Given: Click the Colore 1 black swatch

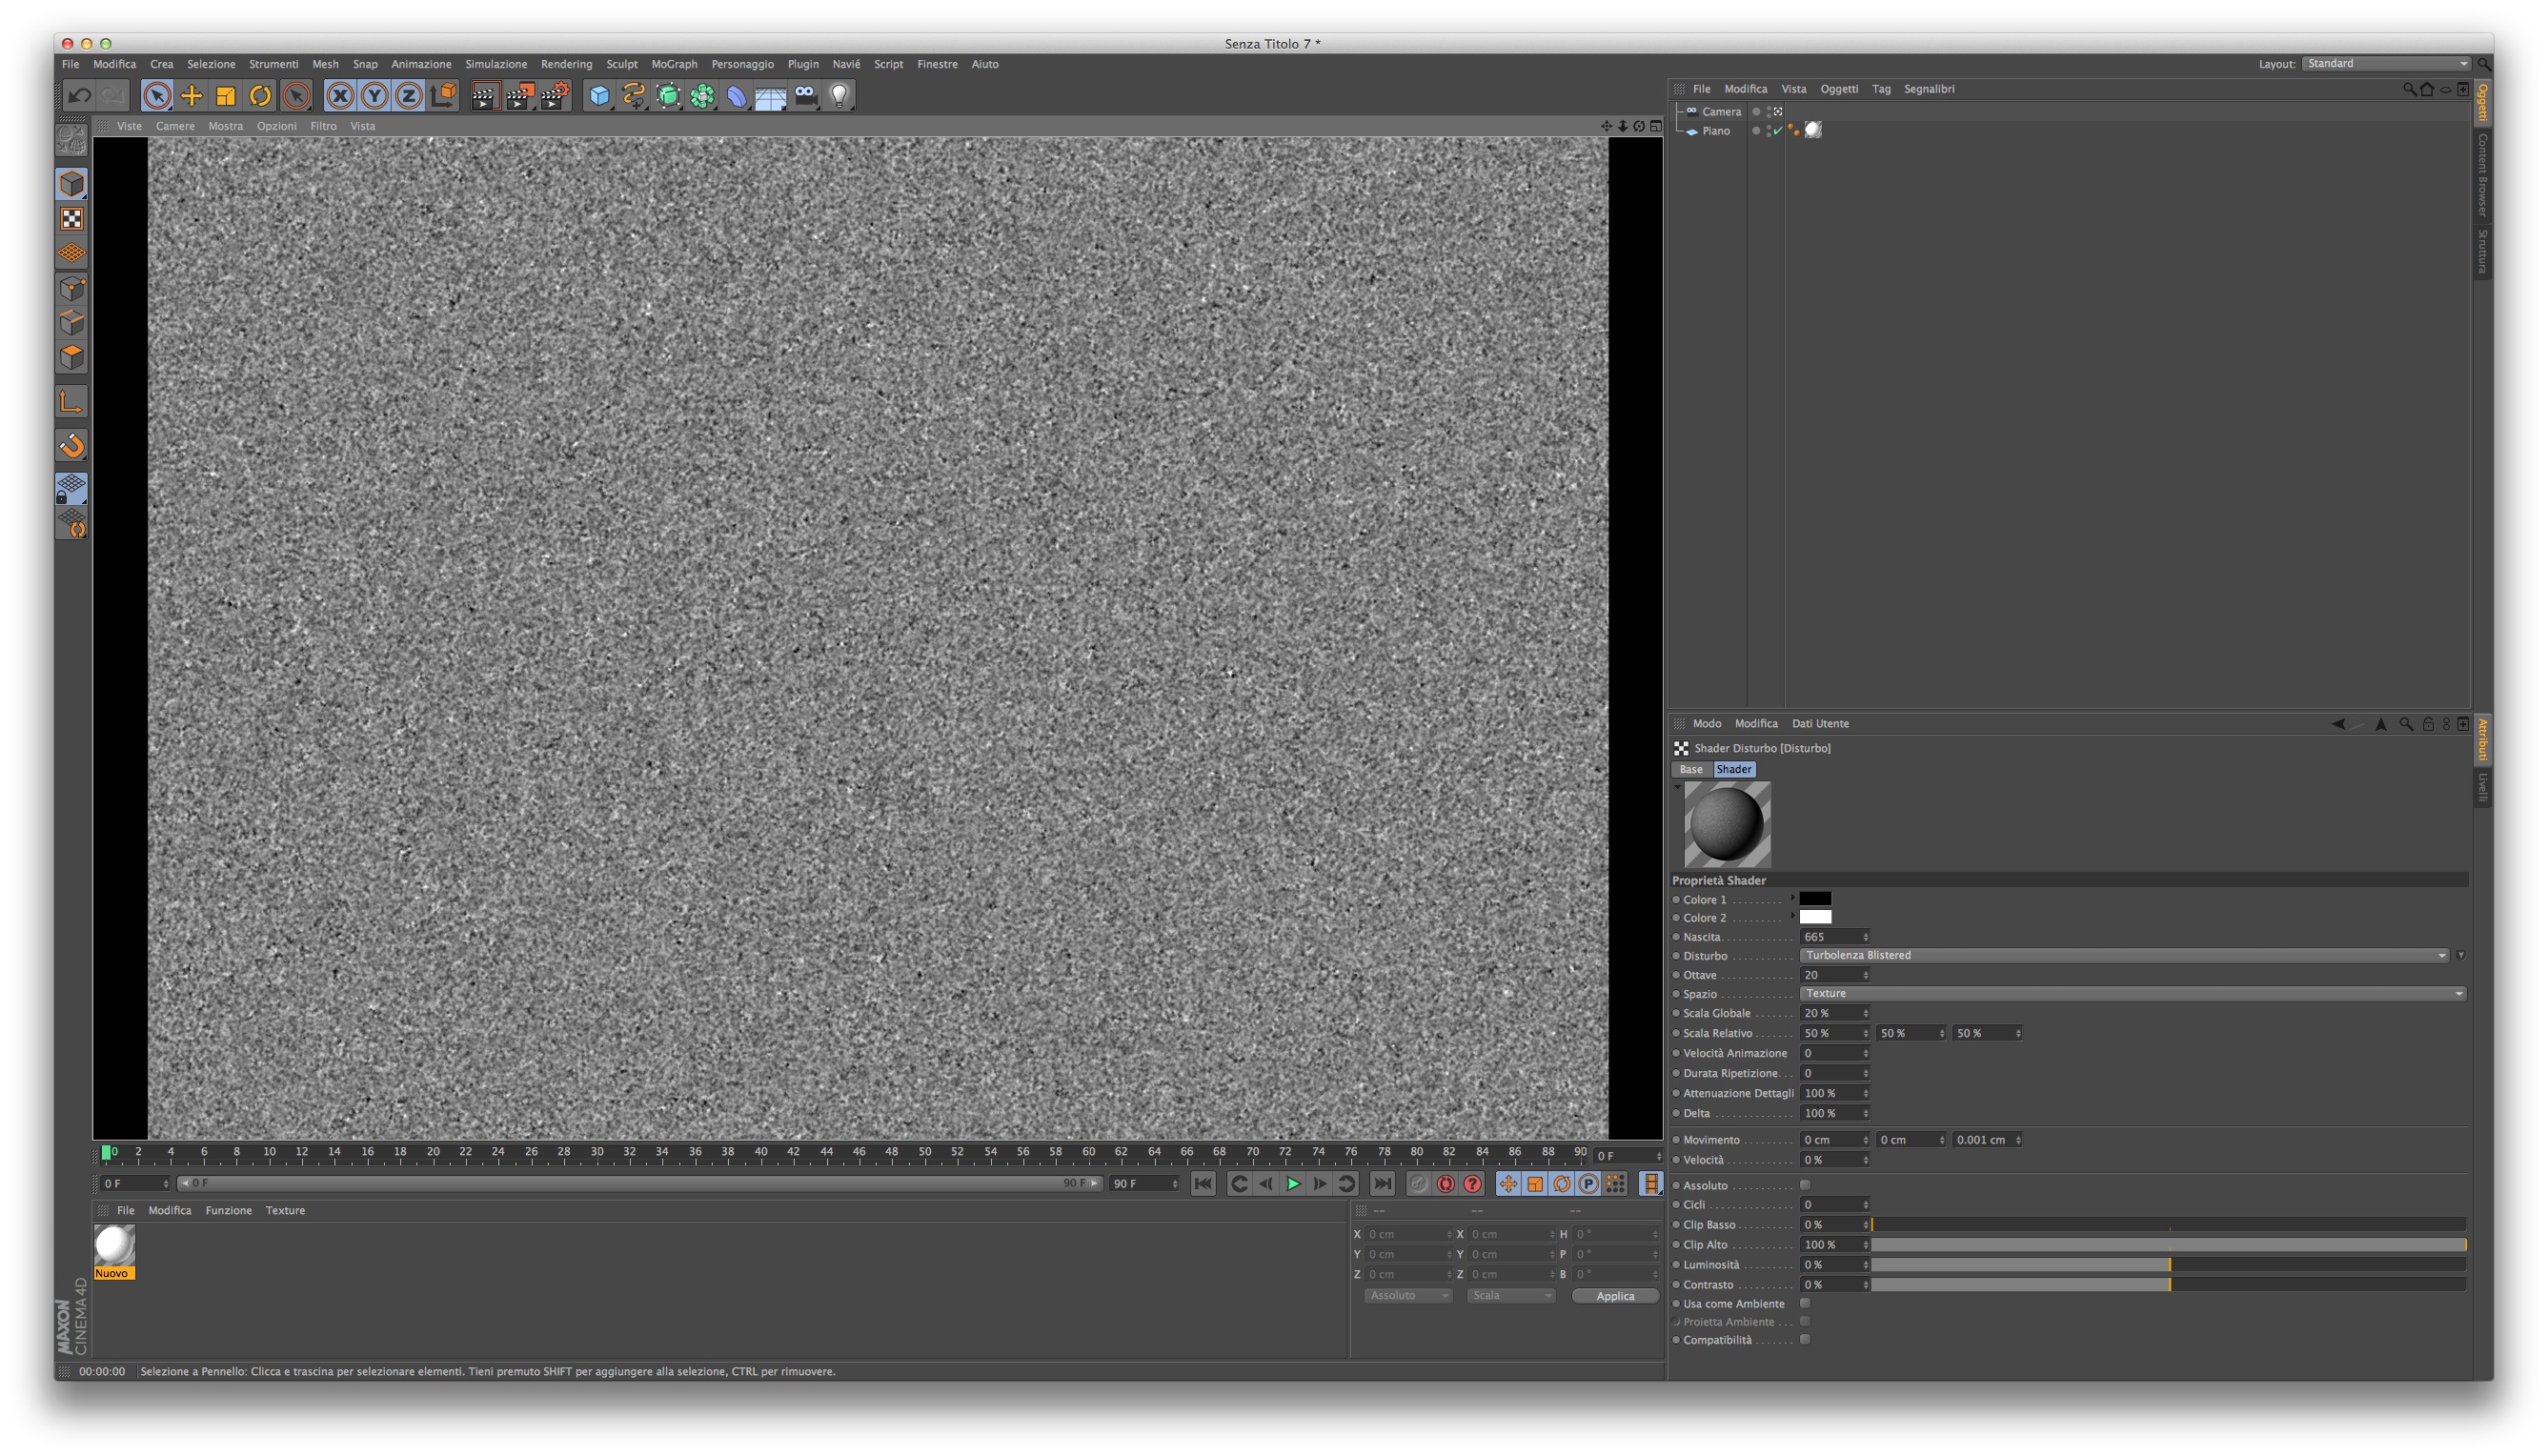Looking at the screenshot, I should 1815,899.
